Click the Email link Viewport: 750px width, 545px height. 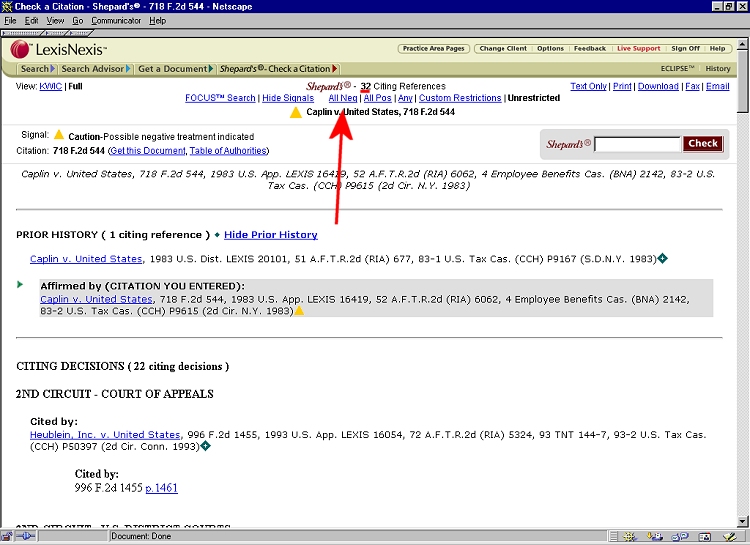point(717,87)
